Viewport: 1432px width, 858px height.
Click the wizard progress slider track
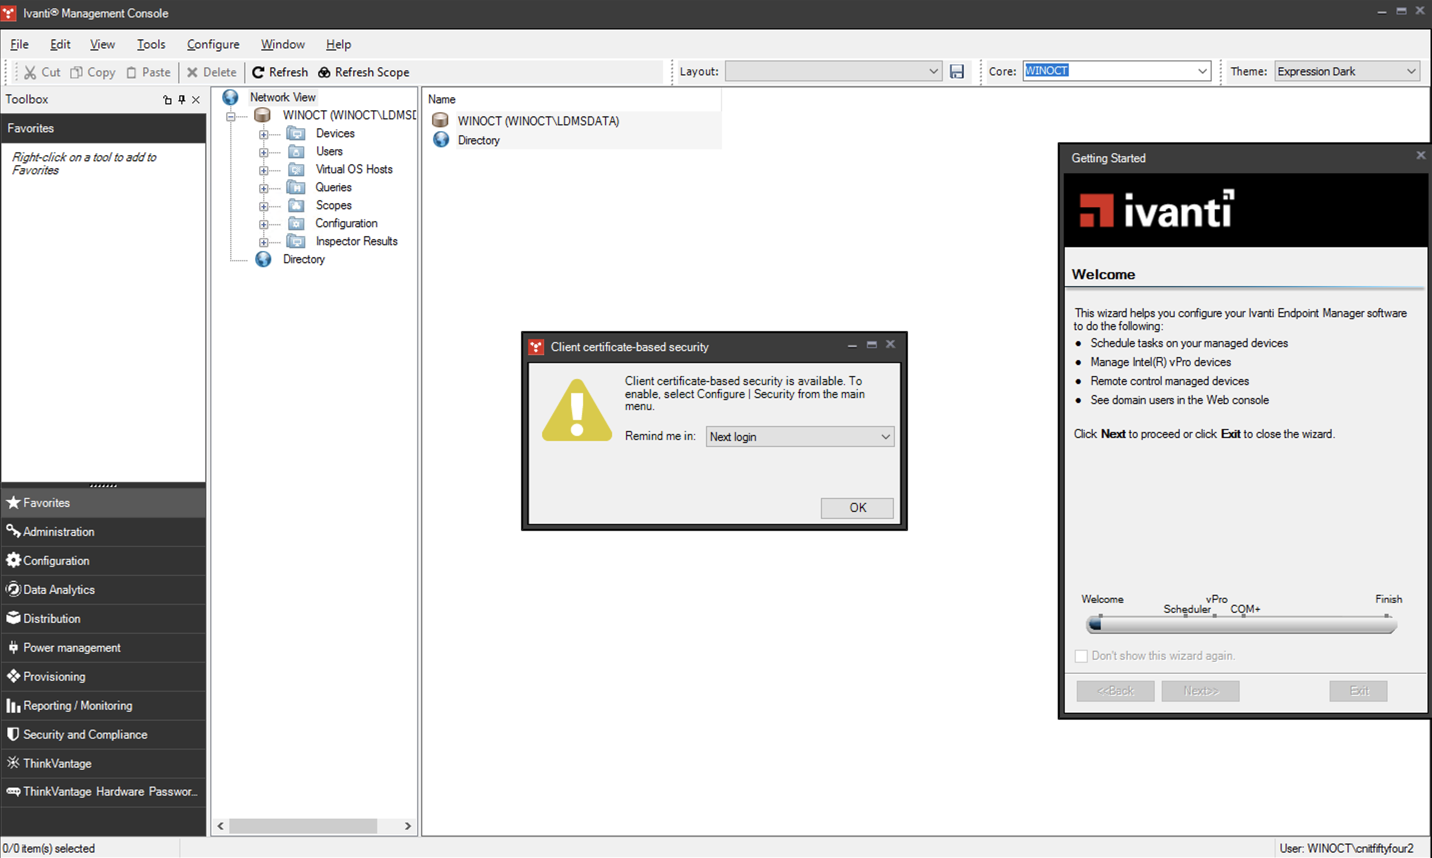tap(1241, 625)
